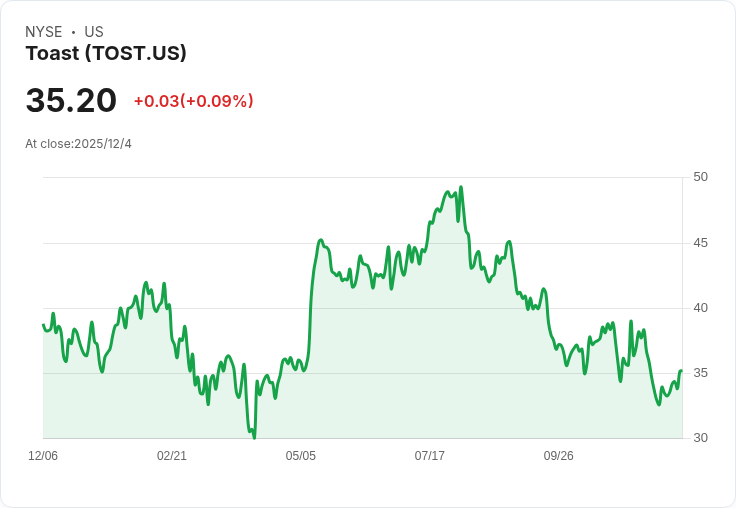Click the 05/05 date on x-axis
736x508 pixels.
pyautogui.click(x=301, y=456)
